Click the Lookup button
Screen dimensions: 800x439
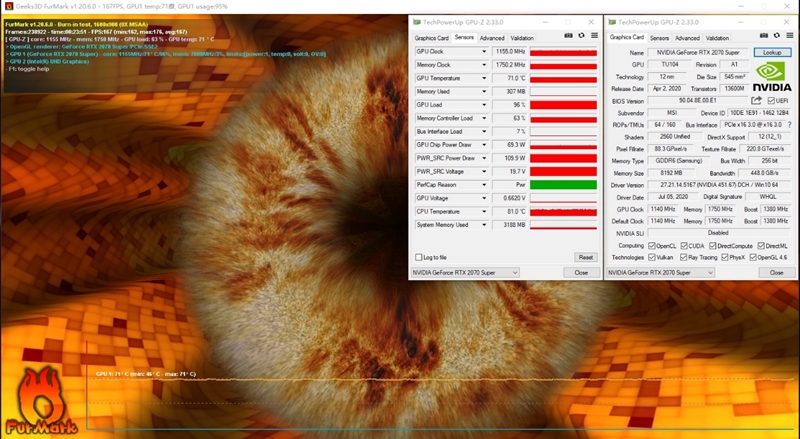pyautogui.click(x=772, y=53)
